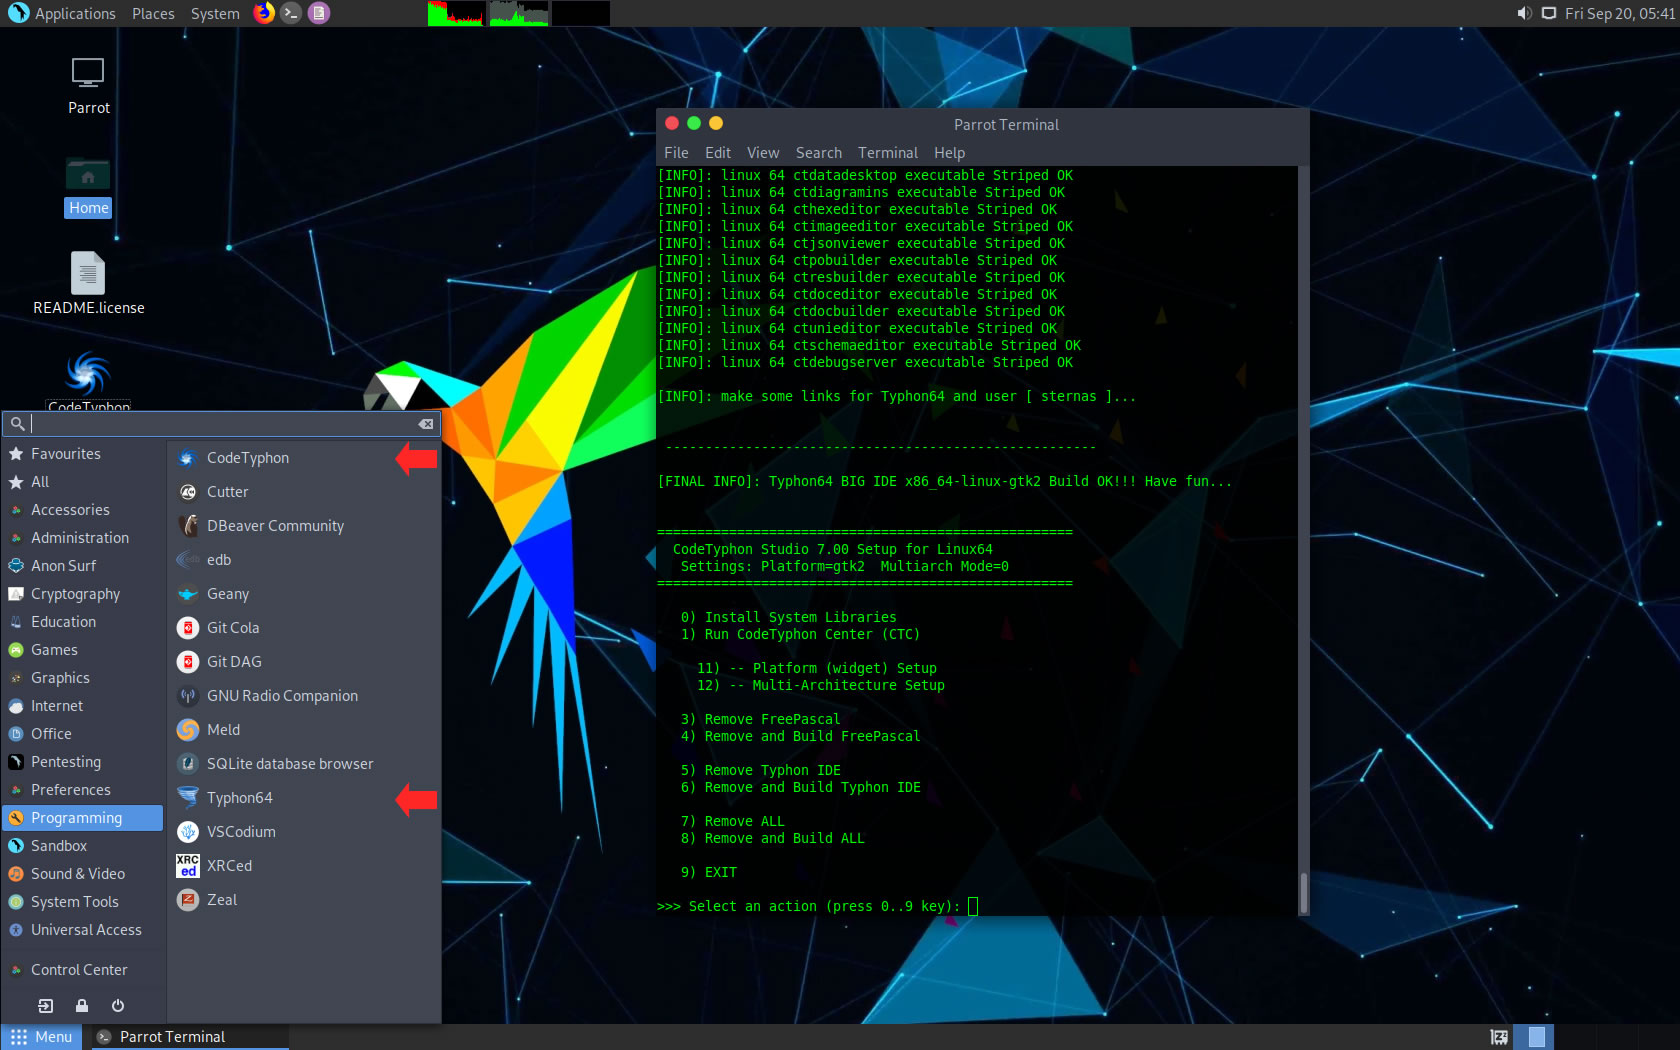1680x1050 pixels.
Task: Select the All category
Action: pos(83,482)
